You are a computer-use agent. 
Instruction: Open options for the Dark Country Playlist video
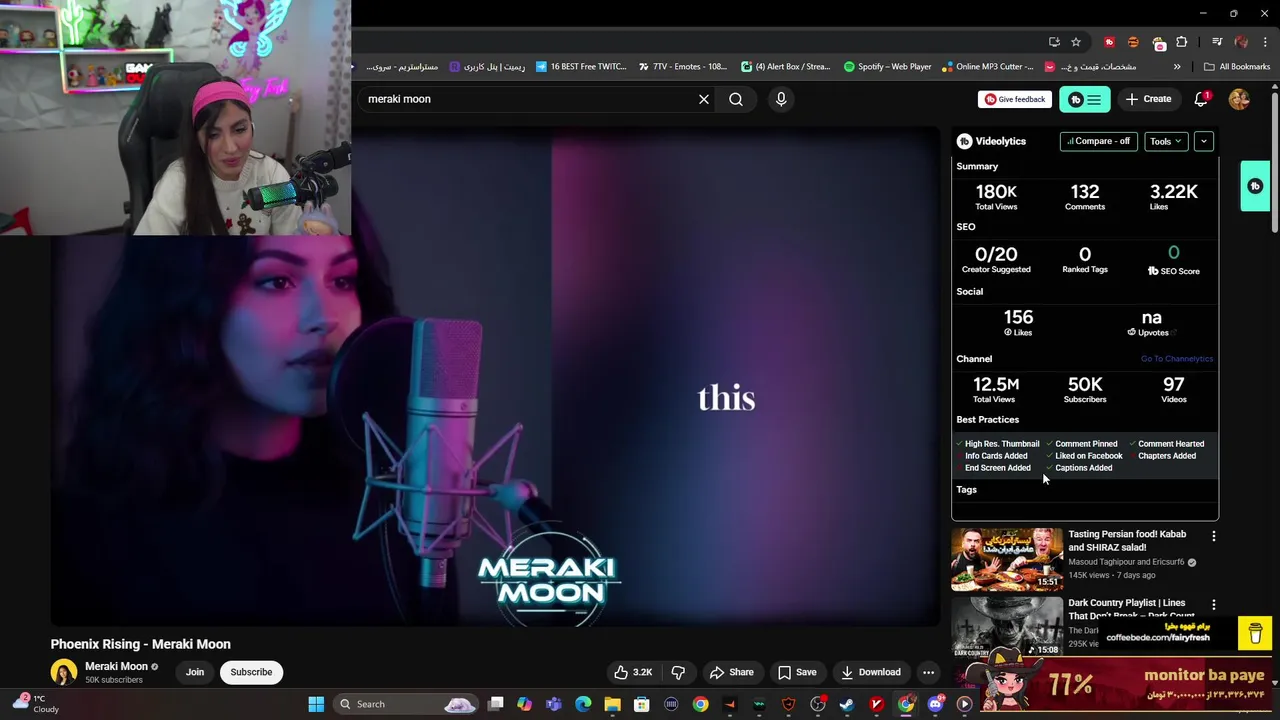tap(1213, 605)
